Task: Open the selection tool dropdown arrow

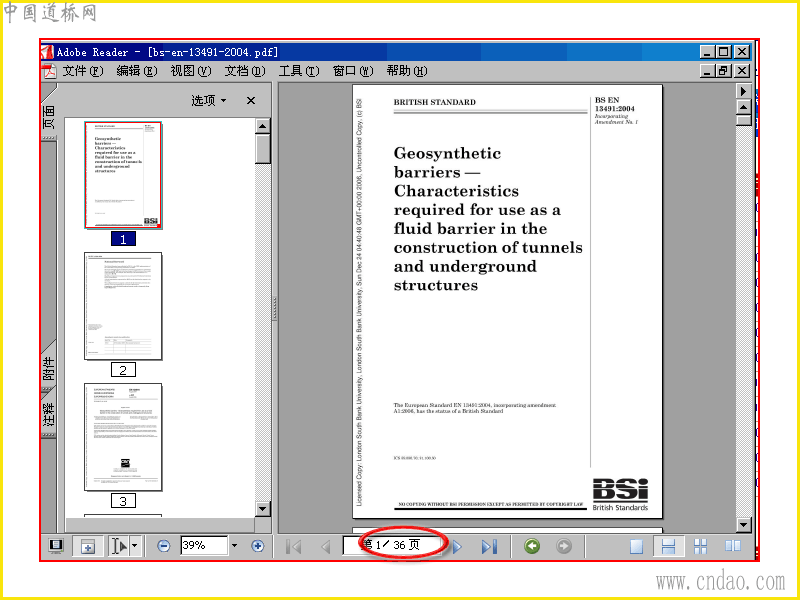Action: [134, 545]
